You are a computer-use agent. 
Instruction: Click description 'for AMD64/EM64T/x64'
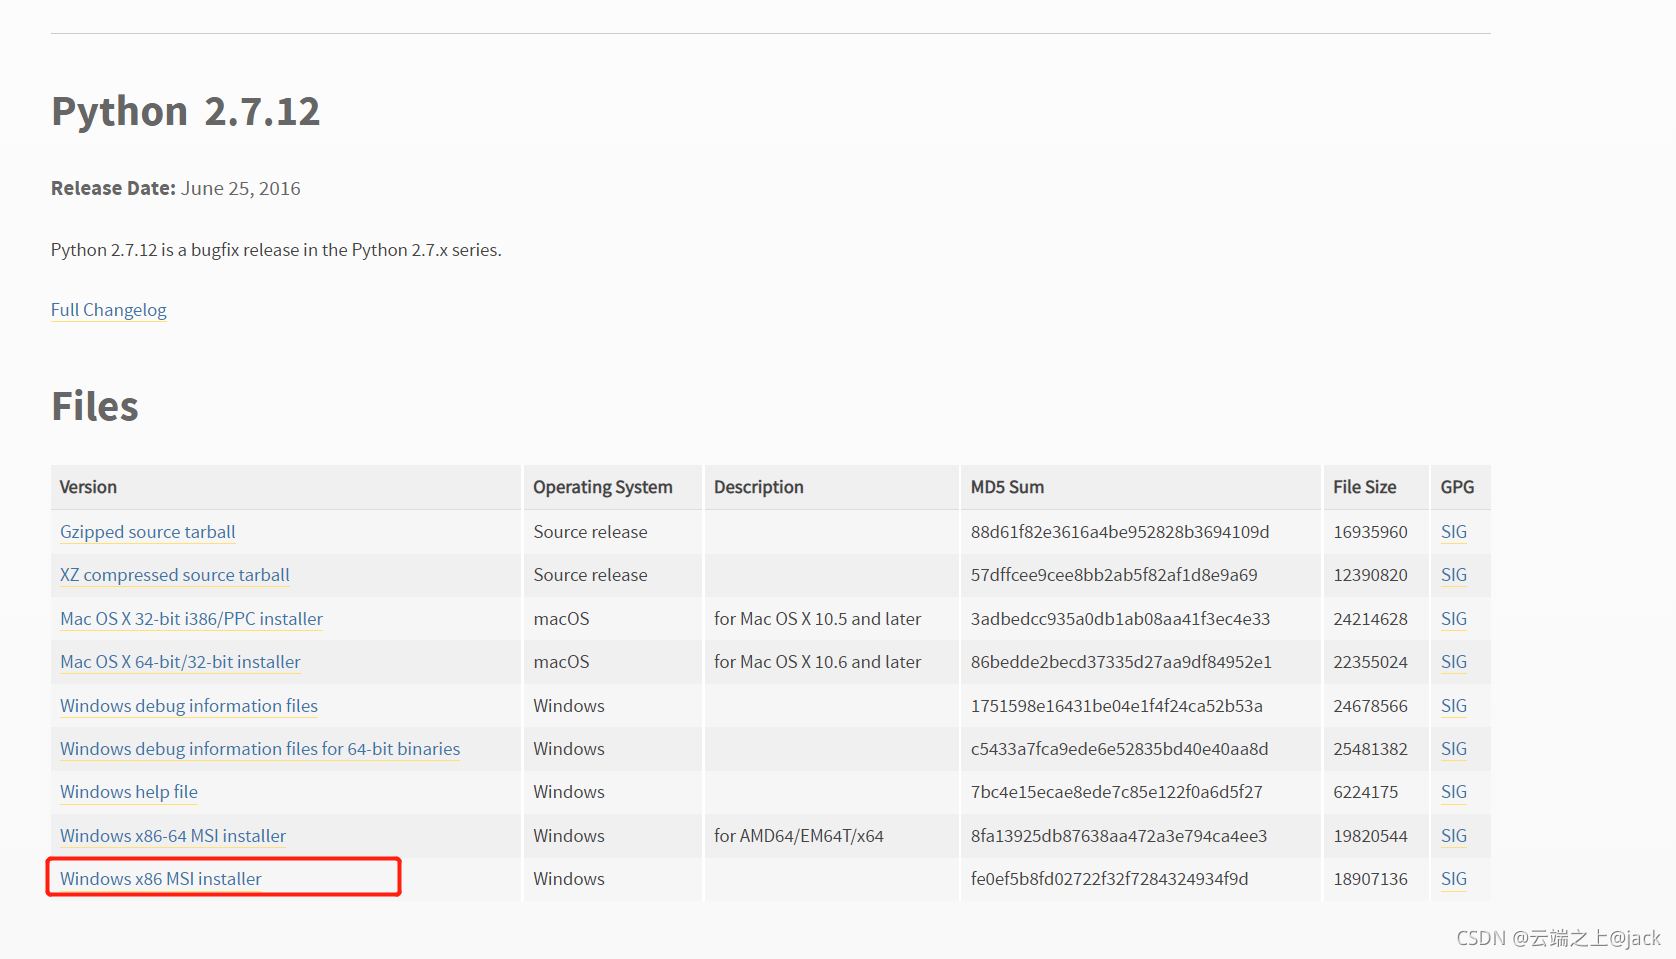coord(798,836)
